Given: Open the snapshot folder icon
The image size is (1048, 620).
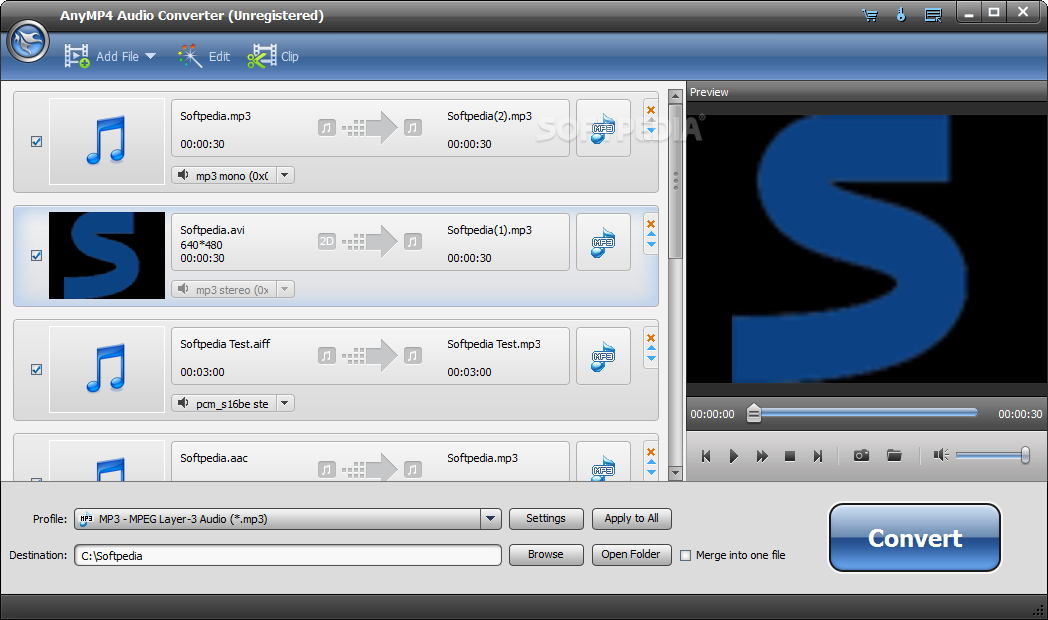Looking at the screenshot, I should pos(894,456).
